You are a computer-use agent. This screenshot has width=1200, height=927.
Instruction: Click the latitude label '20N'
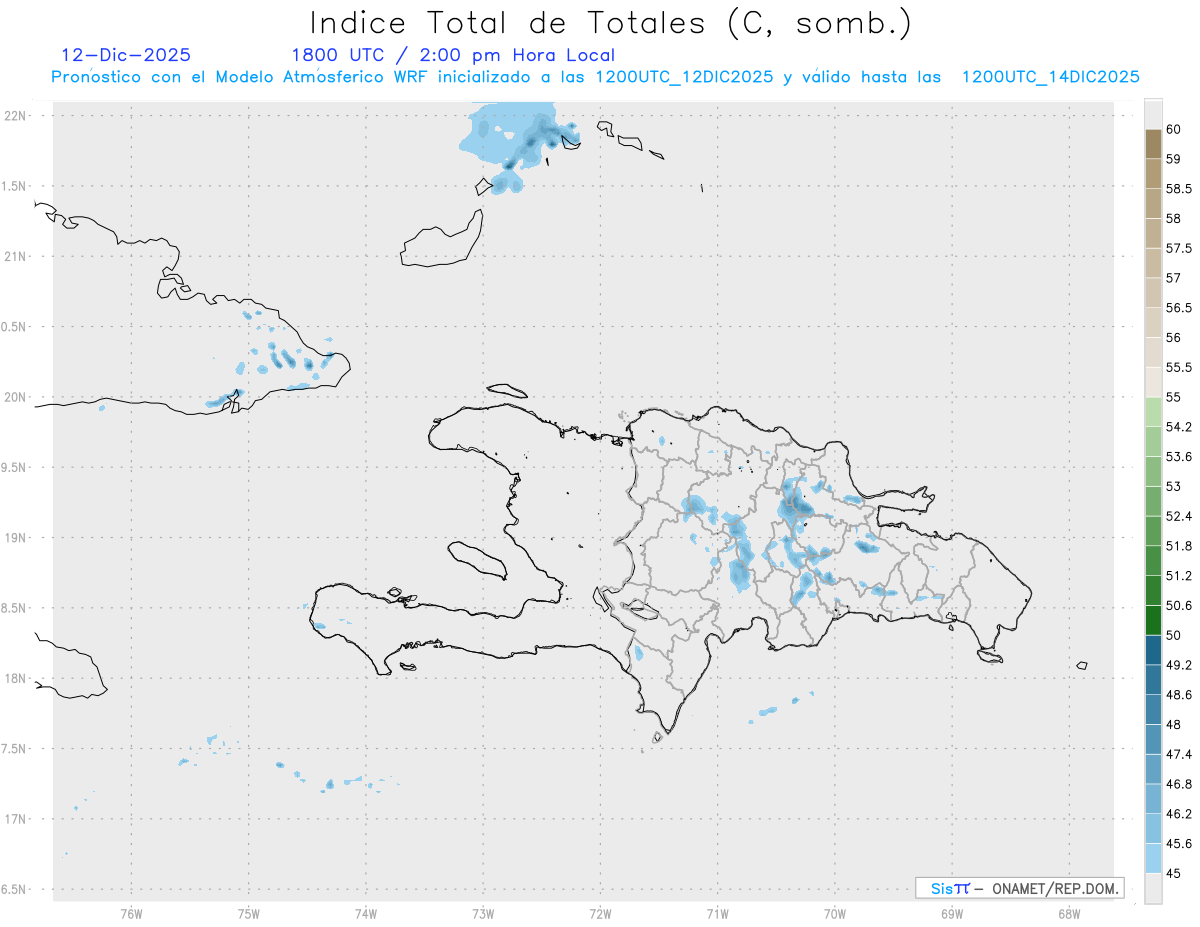(16, 397)
